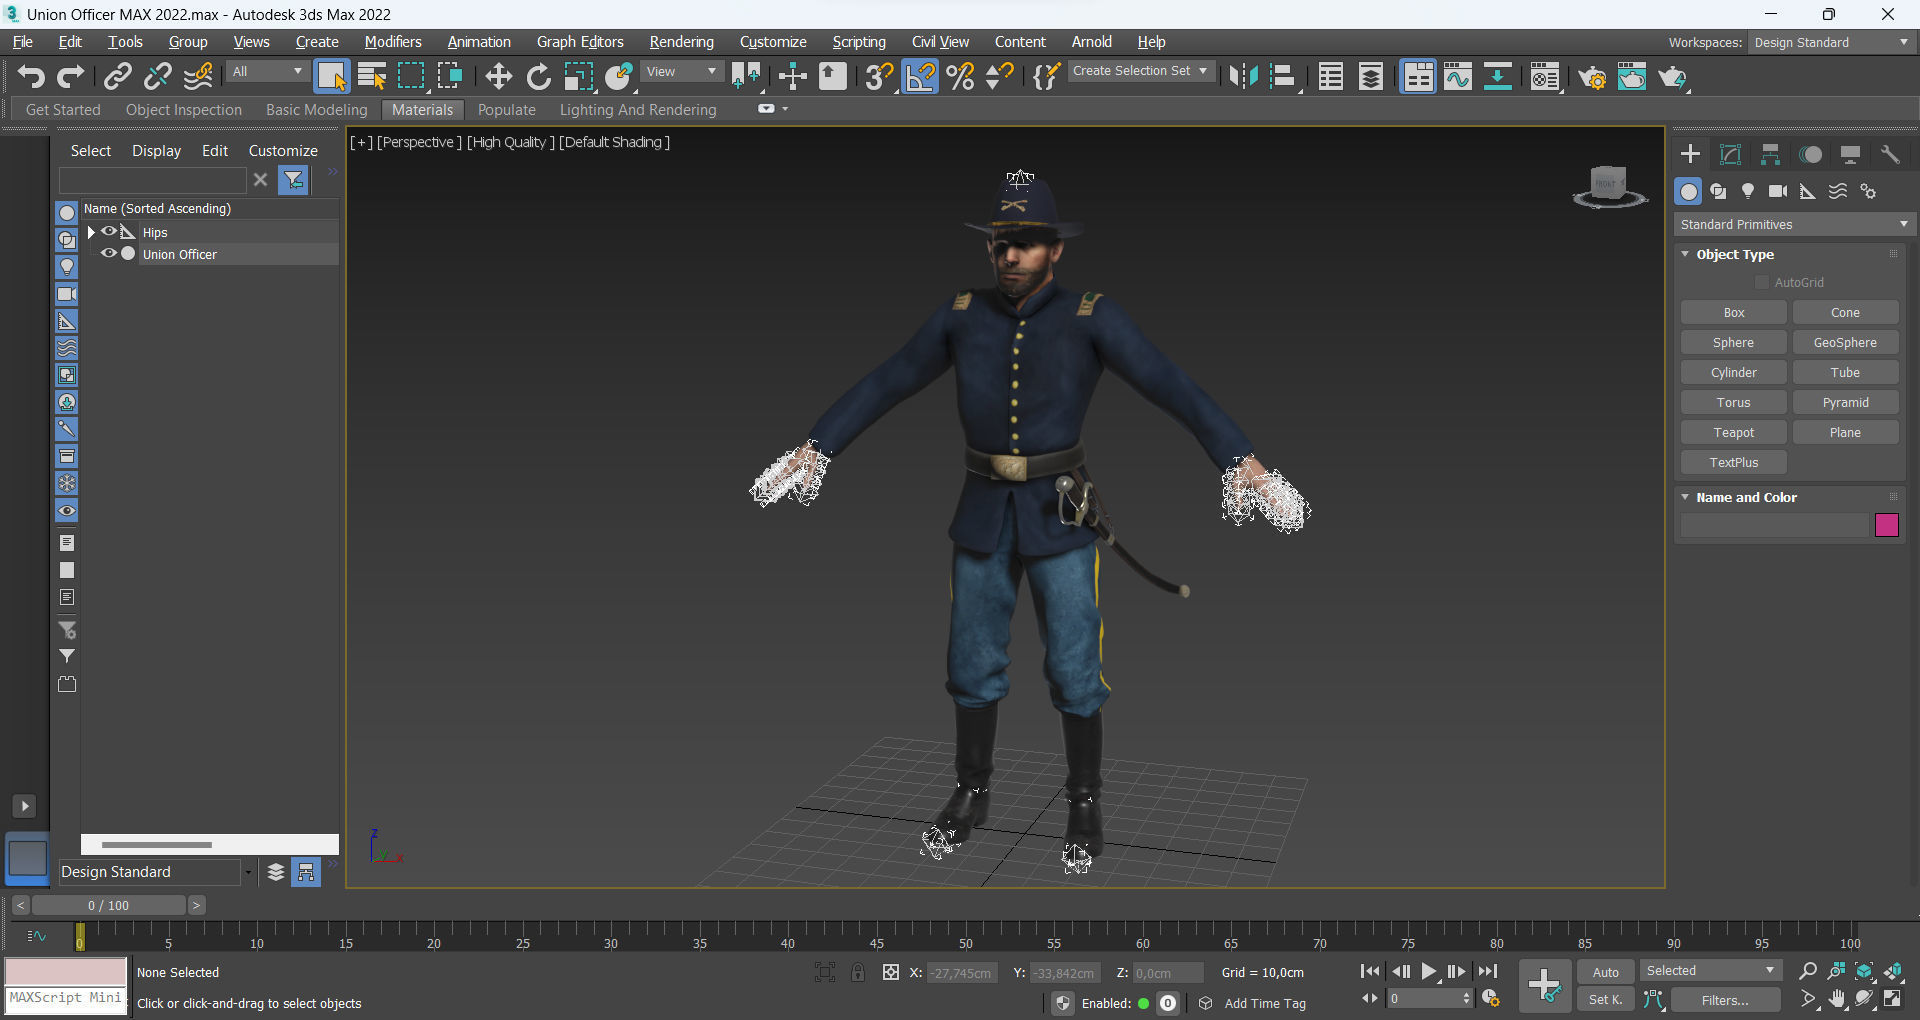This screenshot has width=1920, height=1020.
Task: Open the Workspaces Design Standard dropdown
Action: click(x=1831, y=42)
